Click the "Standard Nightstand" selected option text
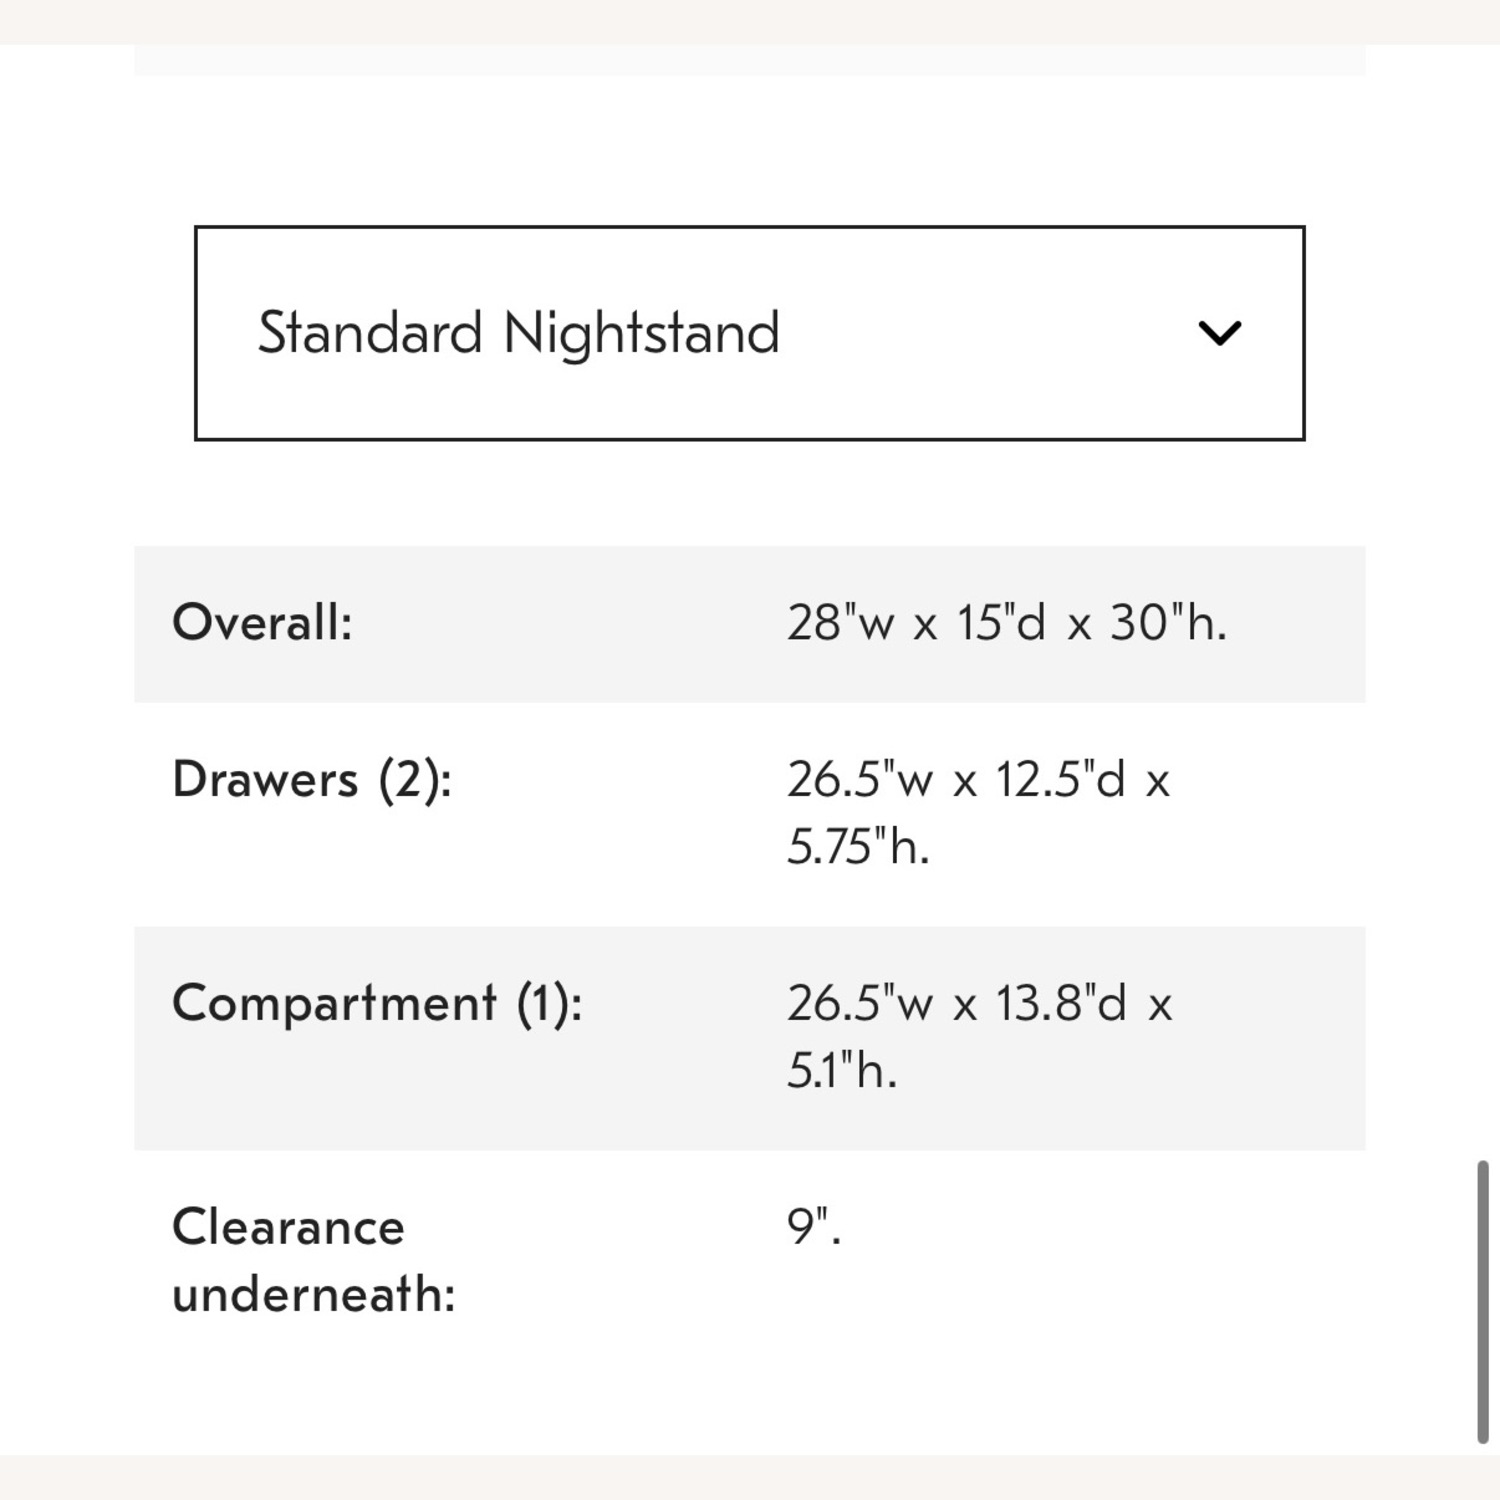Screen dimensions: 1500x1500 [x=518, y=333]
